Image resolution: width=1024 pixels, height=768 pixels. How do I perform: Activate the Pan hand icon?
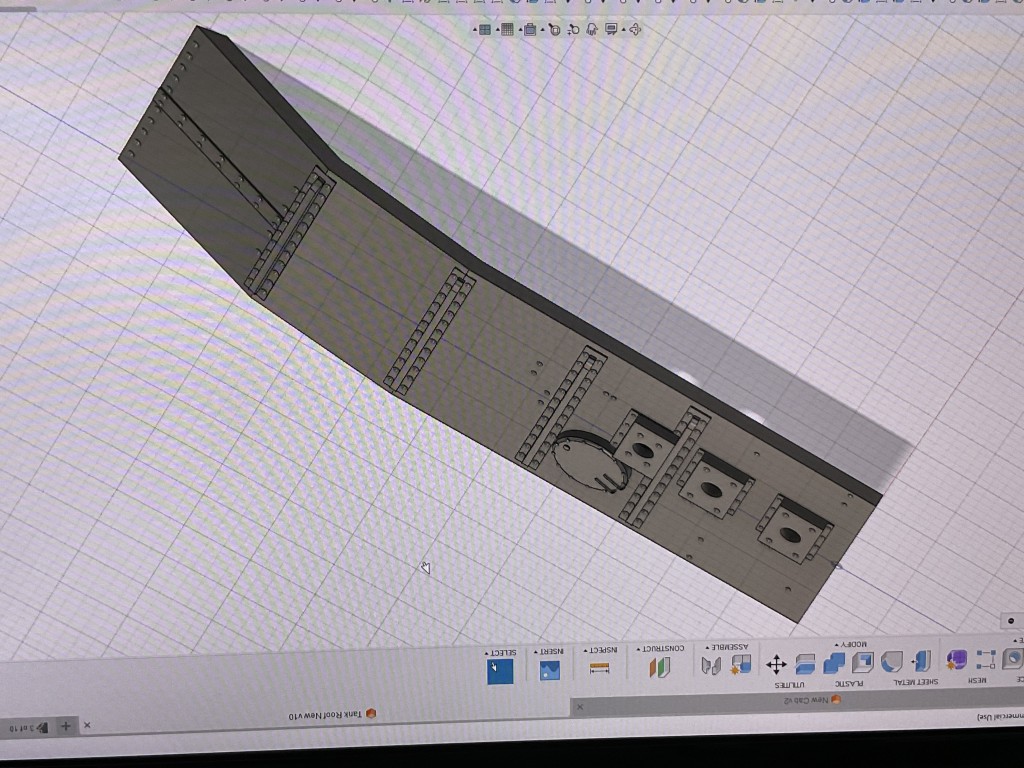point(592,30)
